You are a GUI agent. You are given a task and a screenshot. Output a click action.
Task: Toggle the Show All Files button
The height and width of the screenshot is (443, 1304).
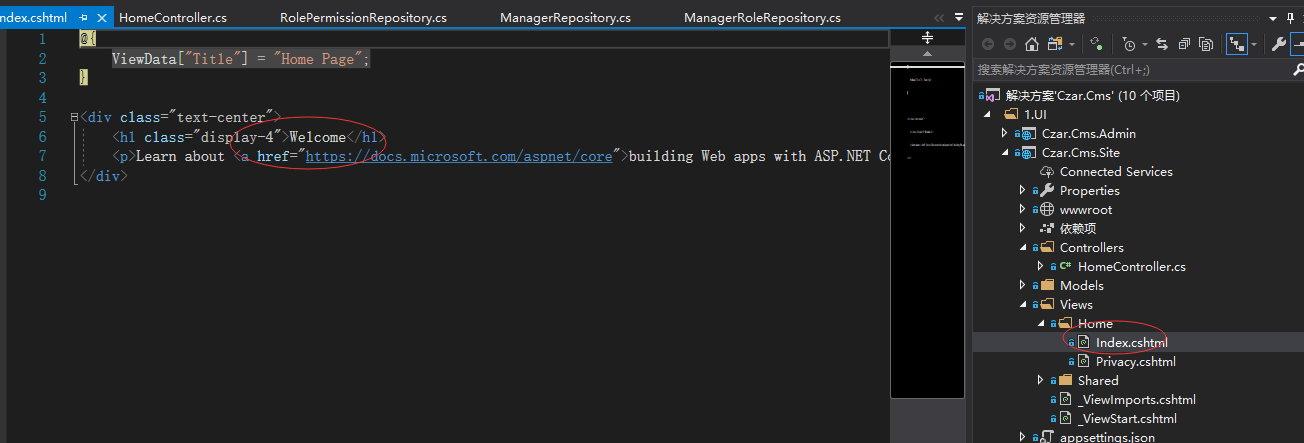(1206, 44)
